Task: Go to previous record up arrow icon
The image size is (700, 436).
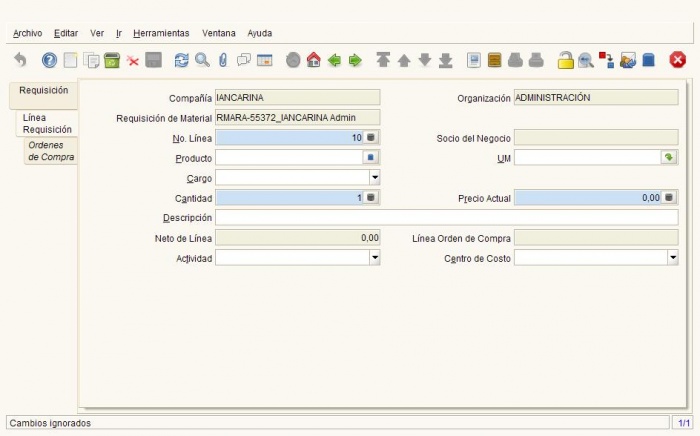Action: point(404,60)
